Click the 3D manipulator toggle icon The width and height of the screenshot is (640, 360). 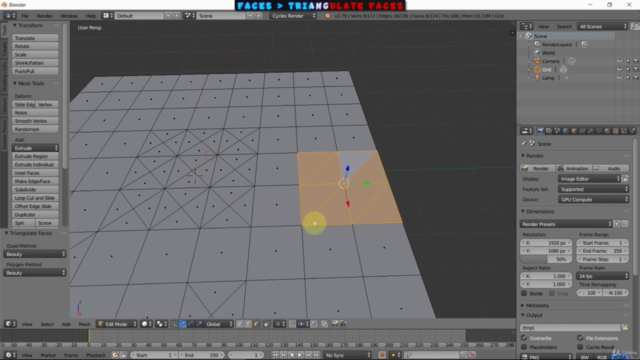[174, 324]
